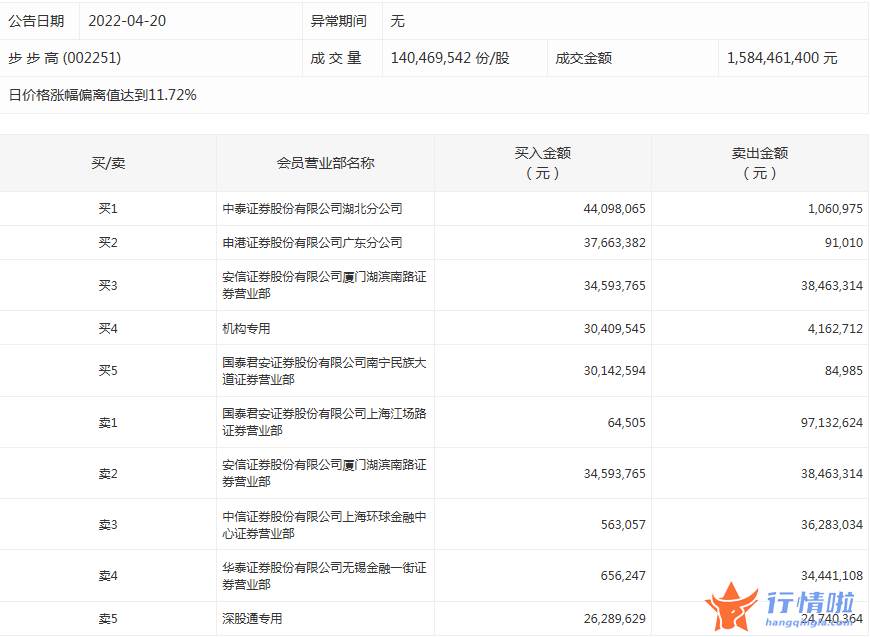This screenshot has width=870, height=637.
Task: Click the 会员营业部名称 column header
Action: point(326,163)
